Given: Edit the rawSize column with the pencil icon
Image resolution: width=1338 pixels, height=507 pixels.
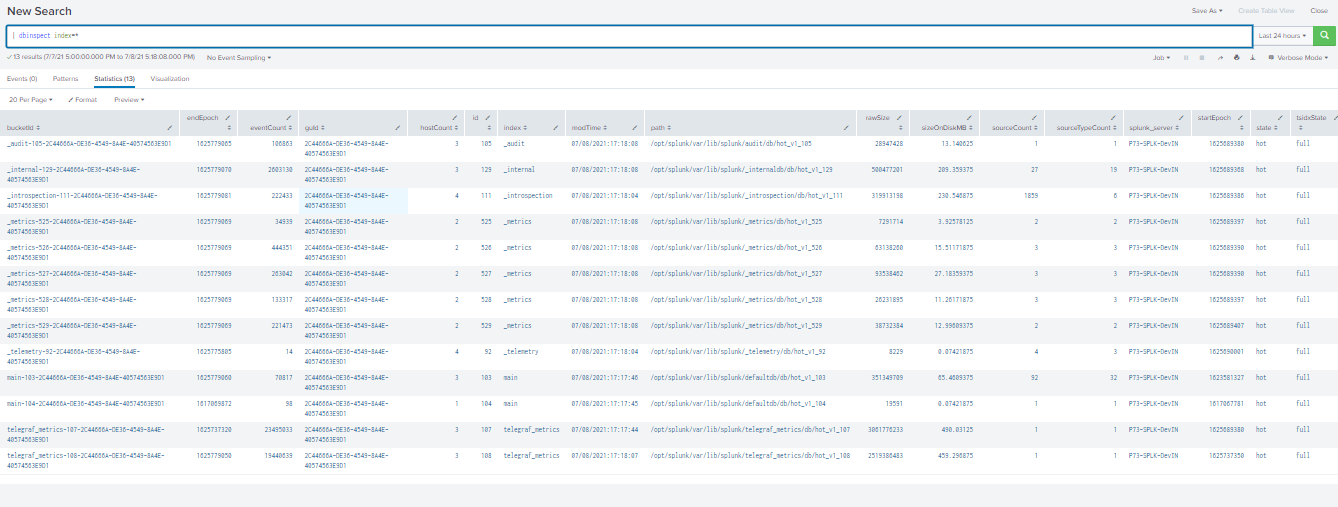Looking at the screenshot, I should pyautogui.click(x=900, y=118).
